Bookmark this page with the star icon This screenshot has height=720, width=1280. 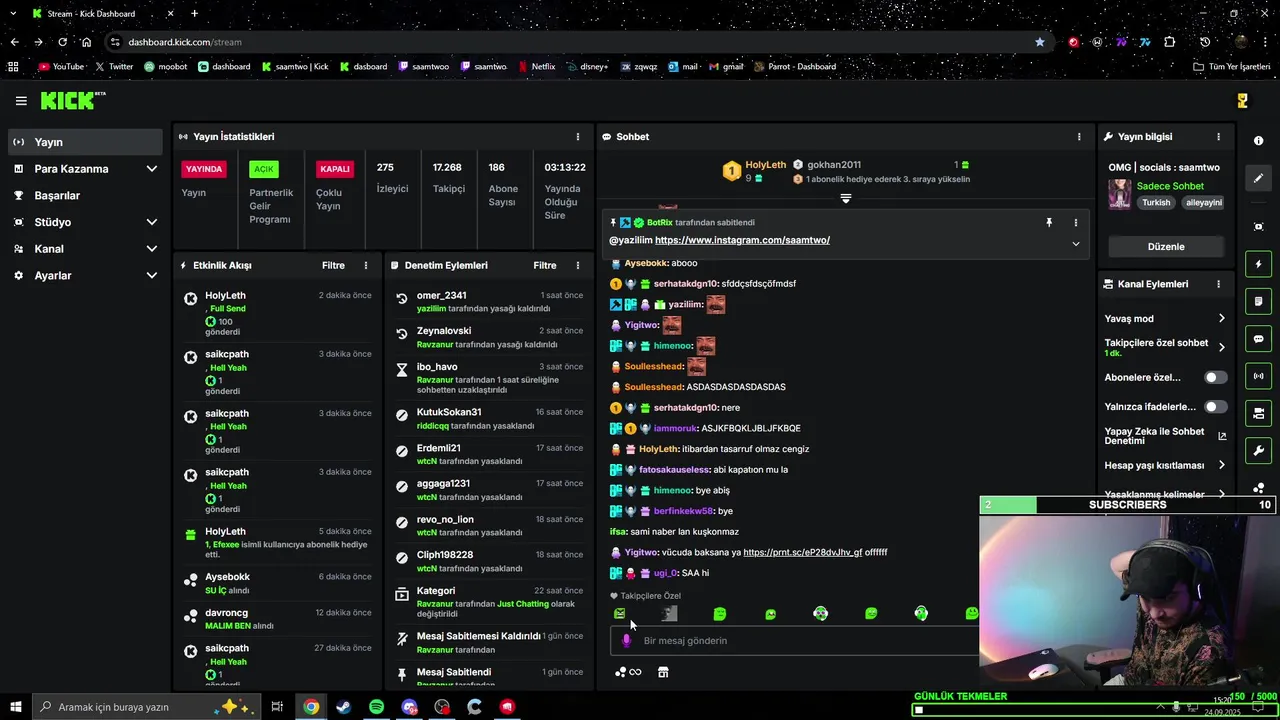[1040, 42]
